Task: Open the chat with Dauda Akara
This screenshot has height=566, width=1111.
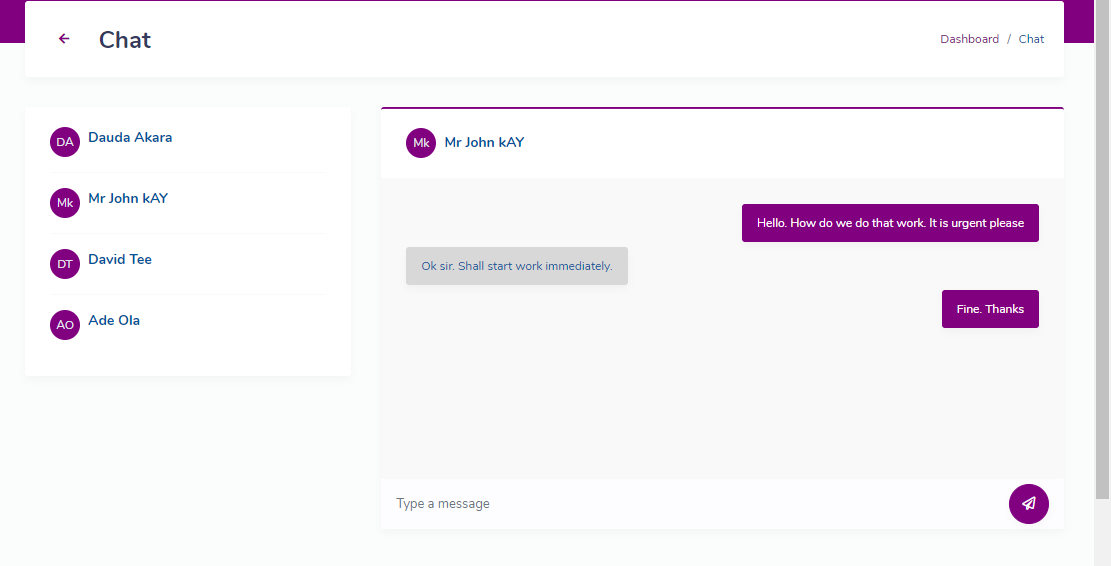Action: (x=130, y=137)
